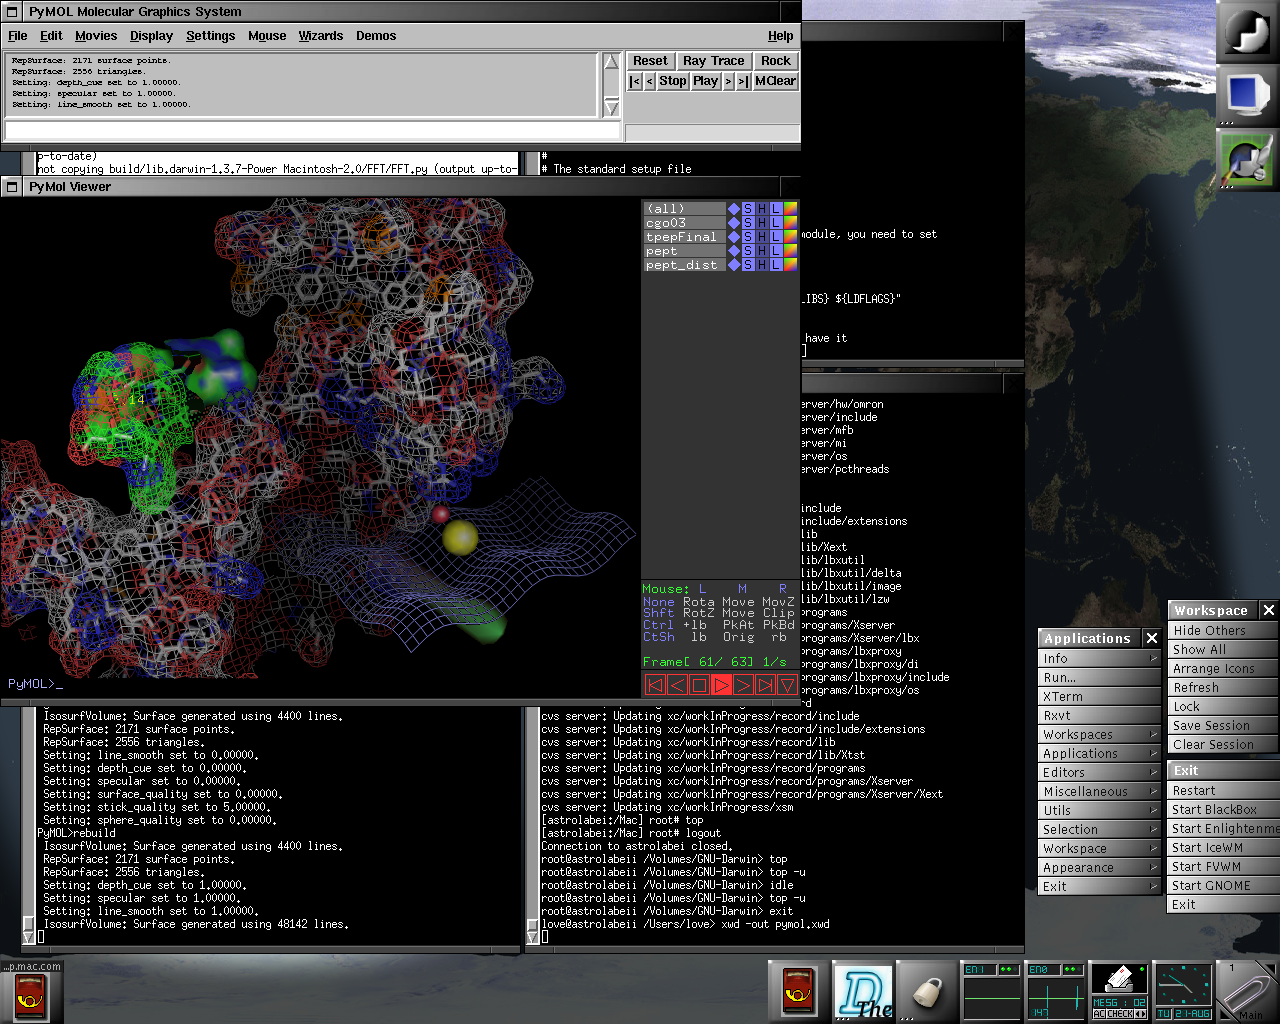Open the Show (S) menu for pept
The height and width of the screenshot is (1024, 1280).
(748, 251)
